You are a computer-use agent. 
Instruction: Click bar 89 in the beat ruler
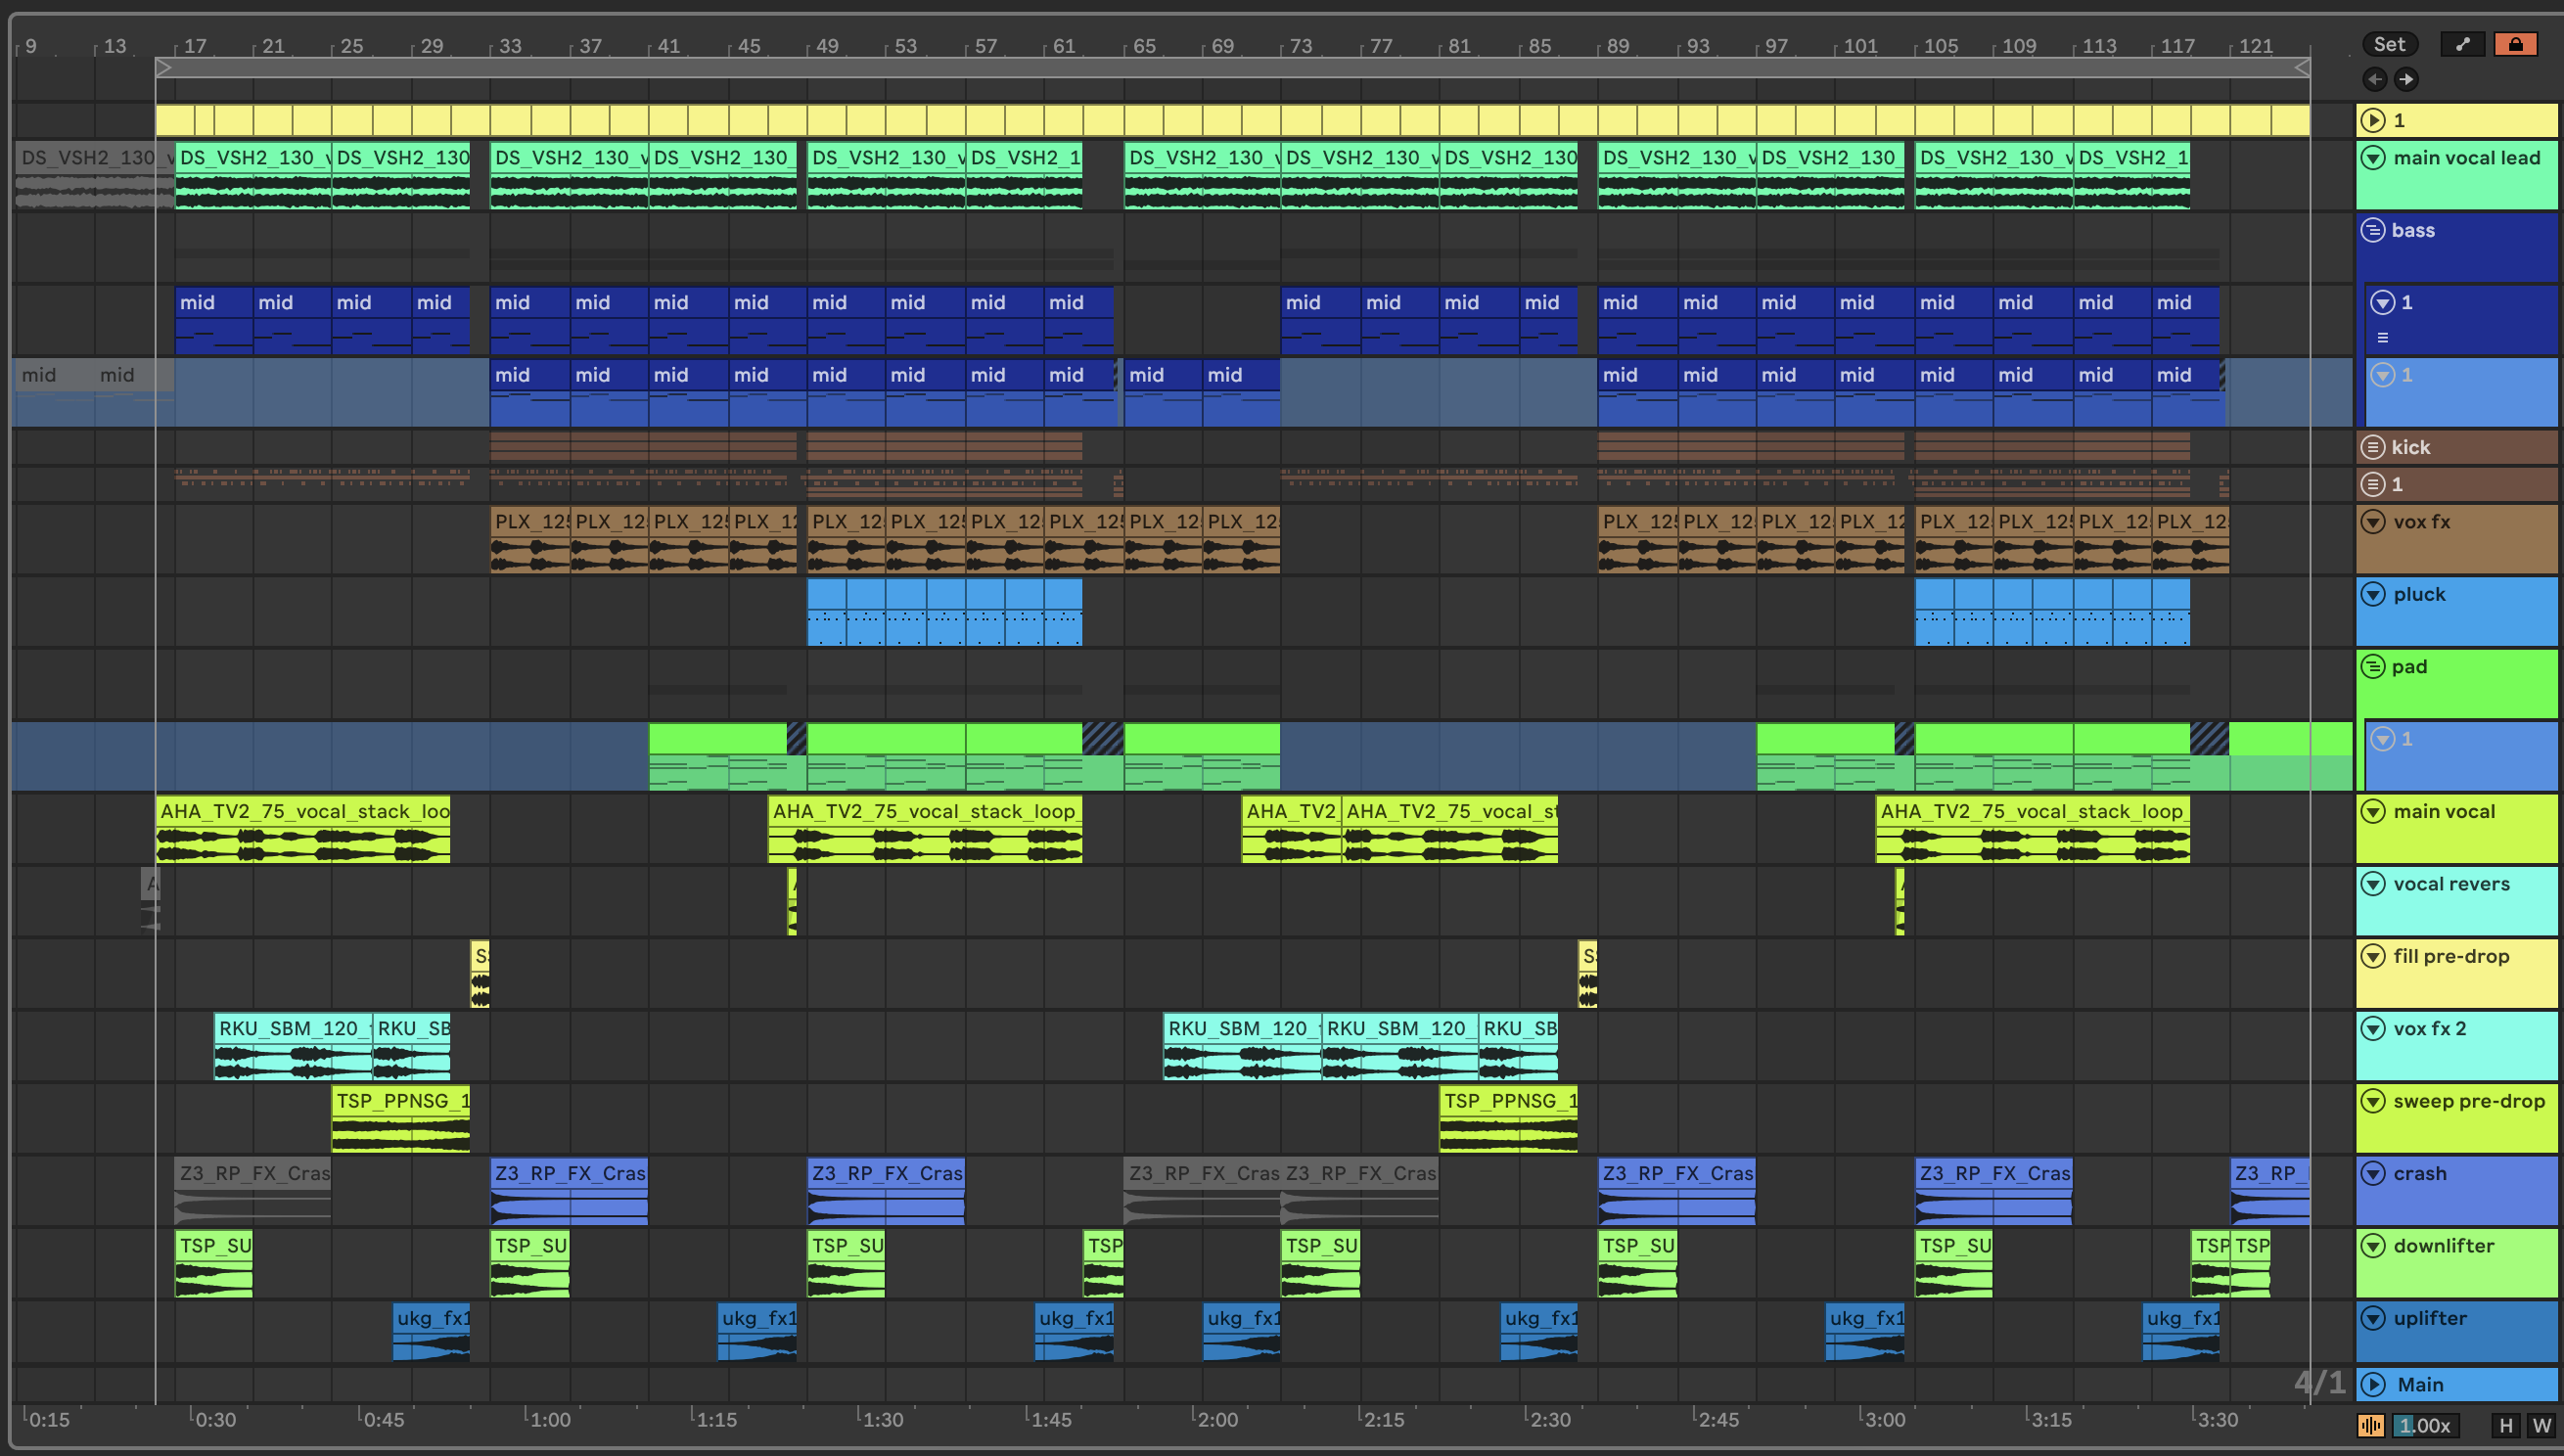point(1618,46)
